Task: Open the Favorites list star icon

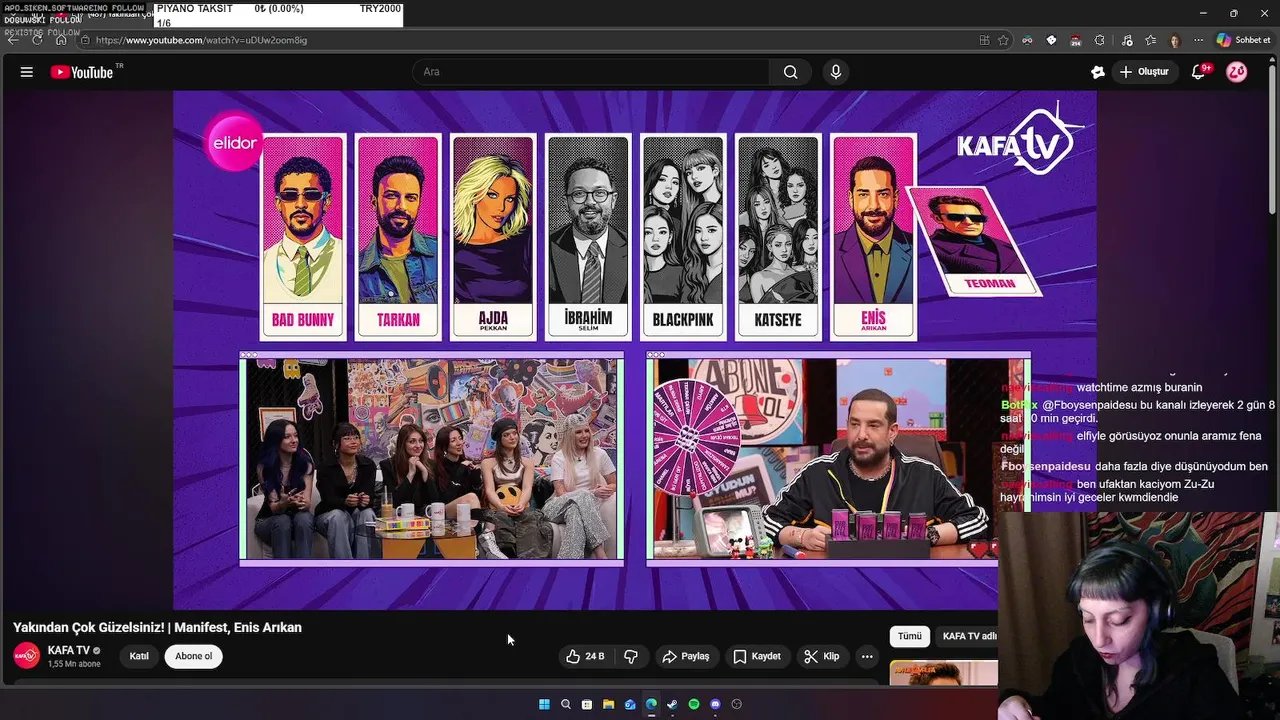Action: [x=1151, y=40]
